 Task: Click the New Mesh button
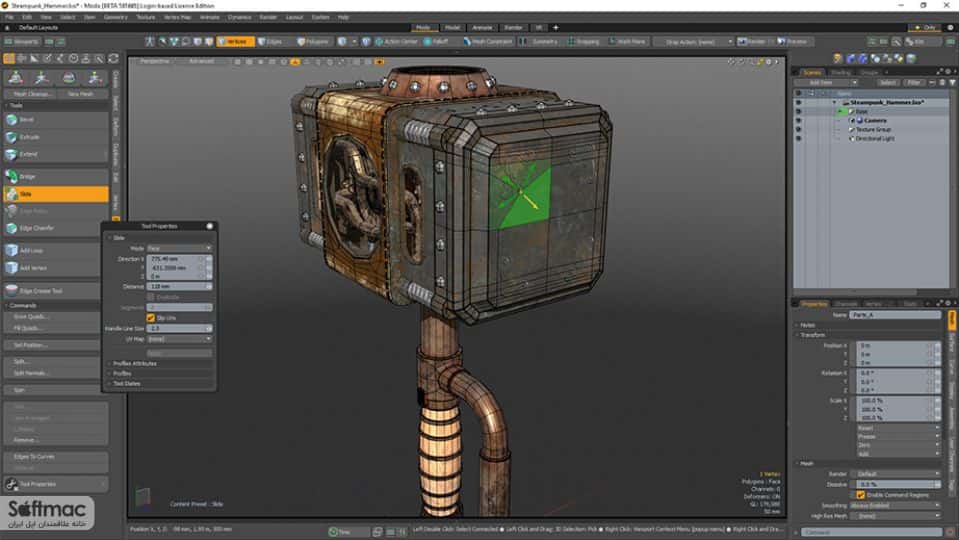(x=81, y=94)
